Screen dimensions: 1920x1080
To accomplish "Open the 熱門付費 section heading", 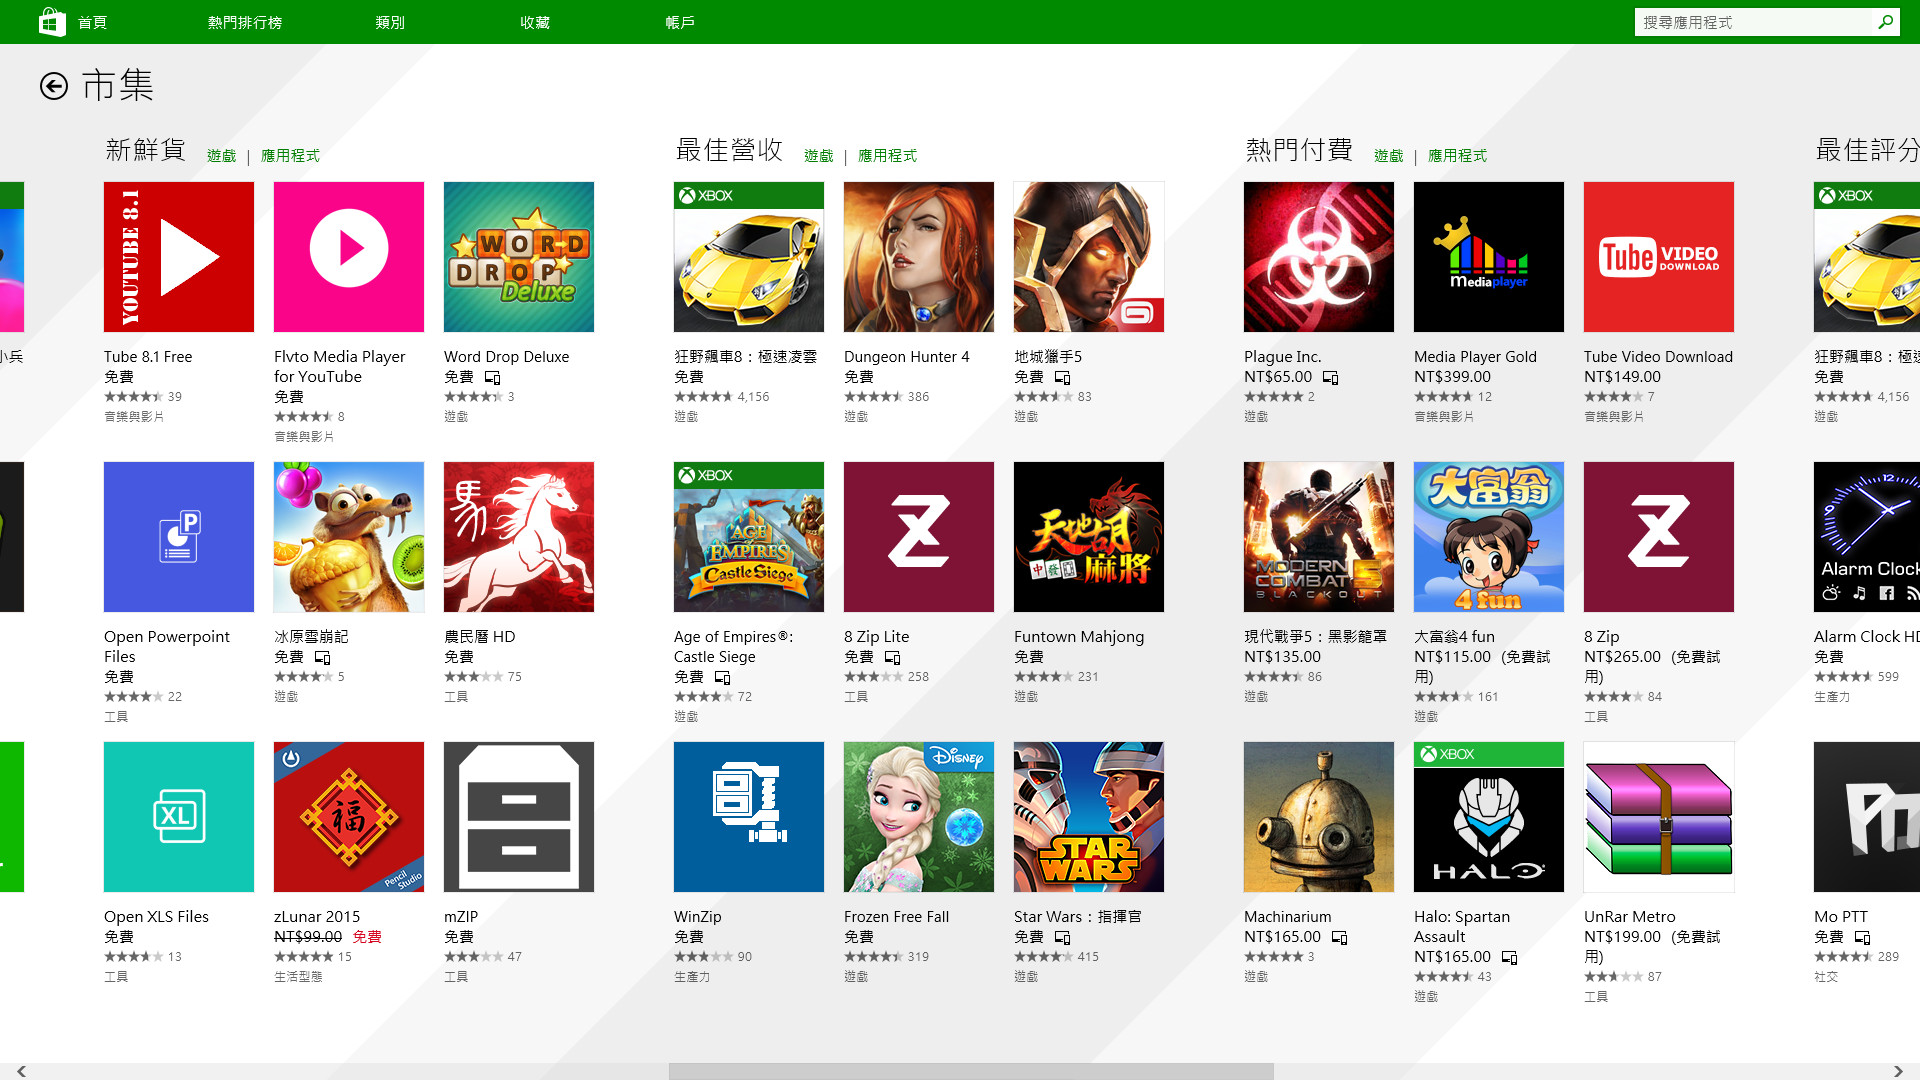I will tap(1299, 150).
